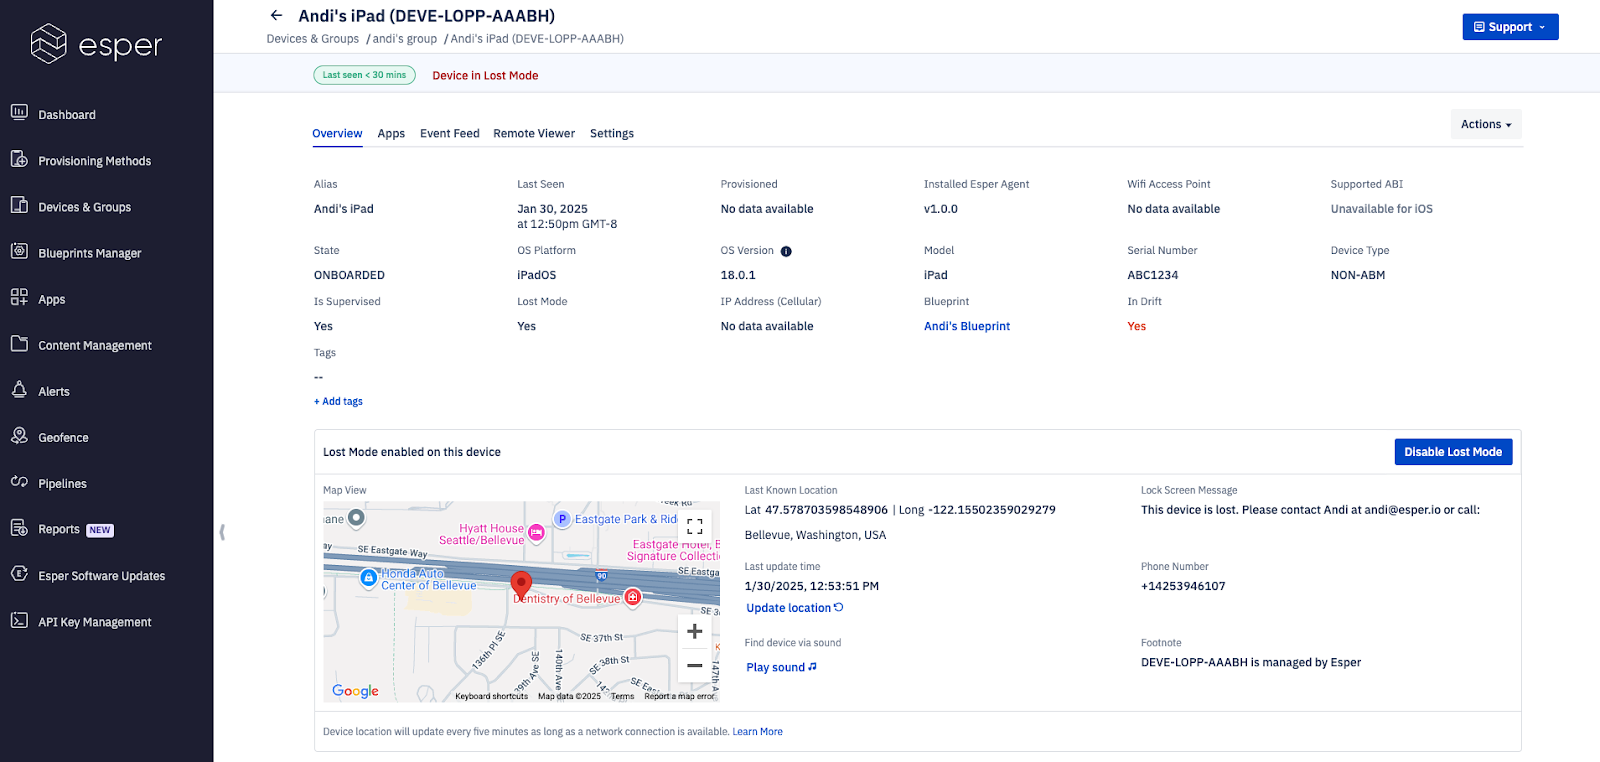Click Device in Lost Mode status text
This screenshot has height=762, width=1600.
point(485,76)
